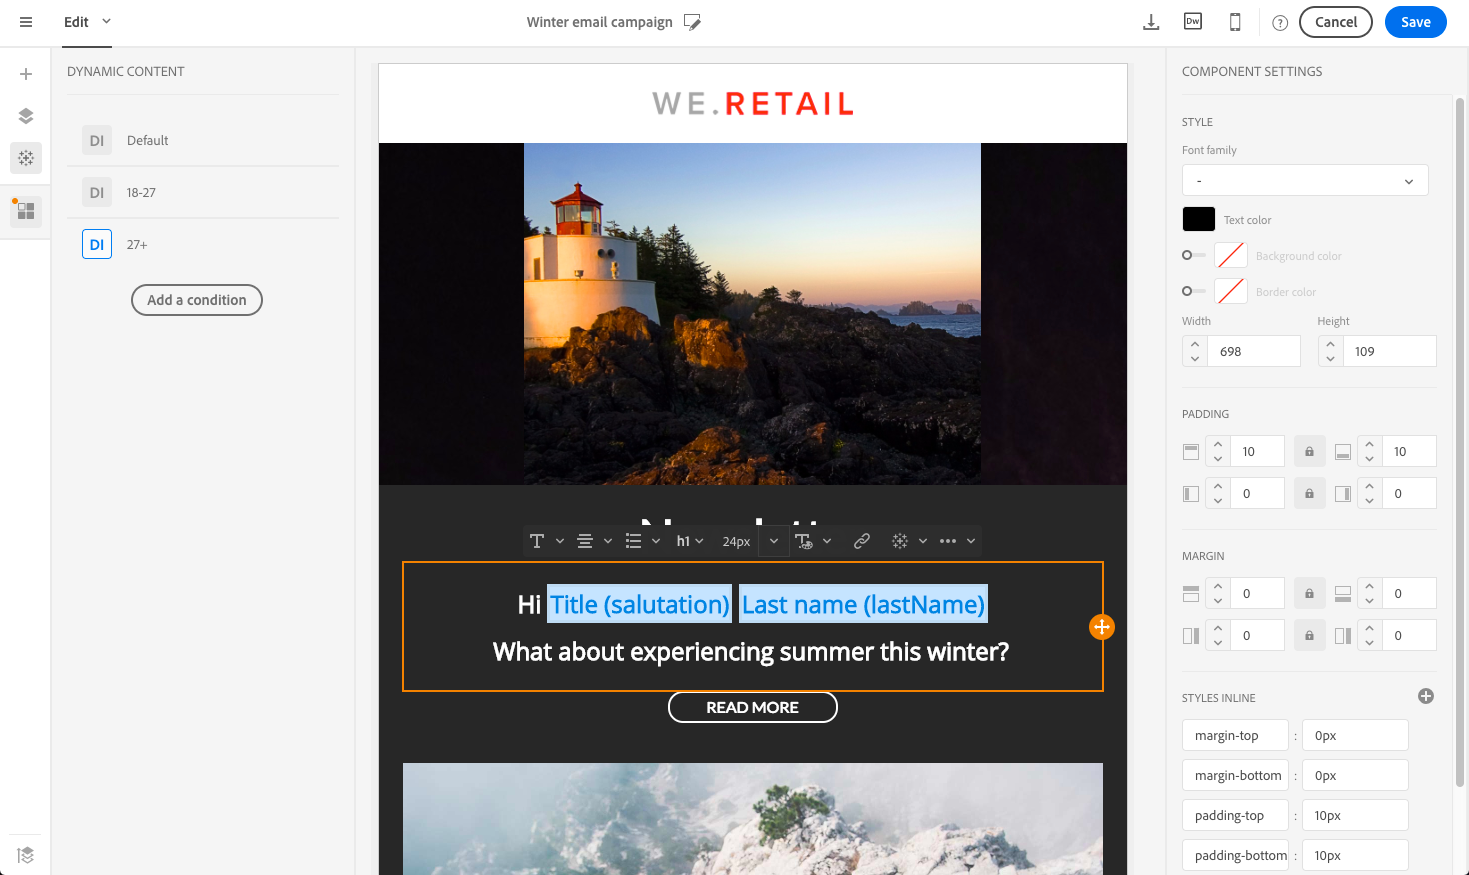Select the Default dynamic content item
Image resolution: width=1469 pixels, height=875 pixels.
pos(203,140)
